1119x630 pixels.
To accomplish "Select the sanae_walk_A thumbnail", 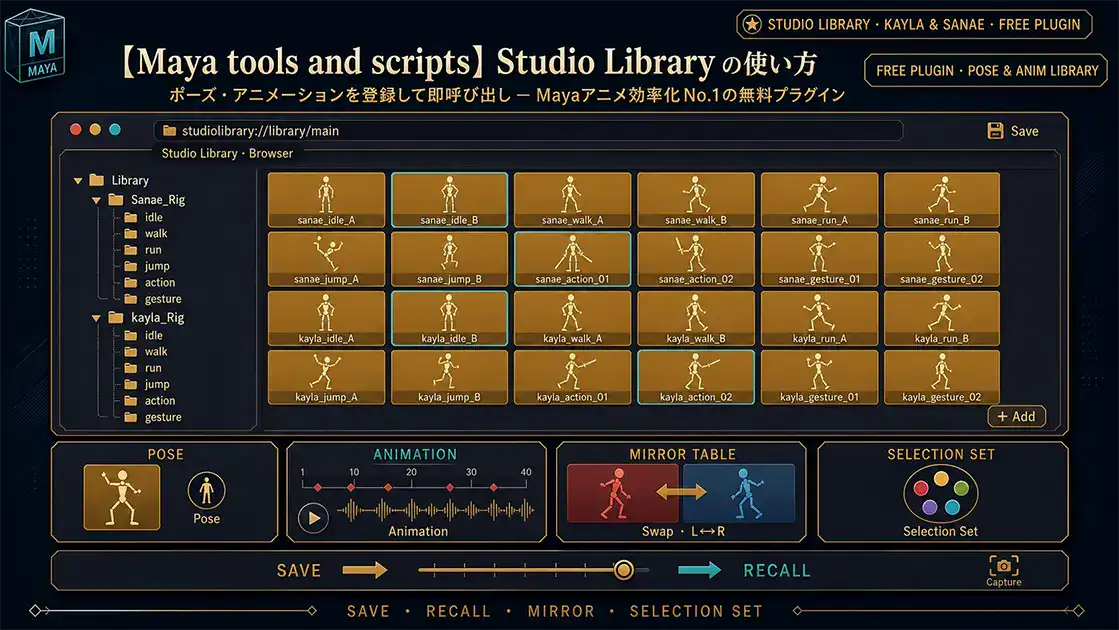I will [572, 200].
